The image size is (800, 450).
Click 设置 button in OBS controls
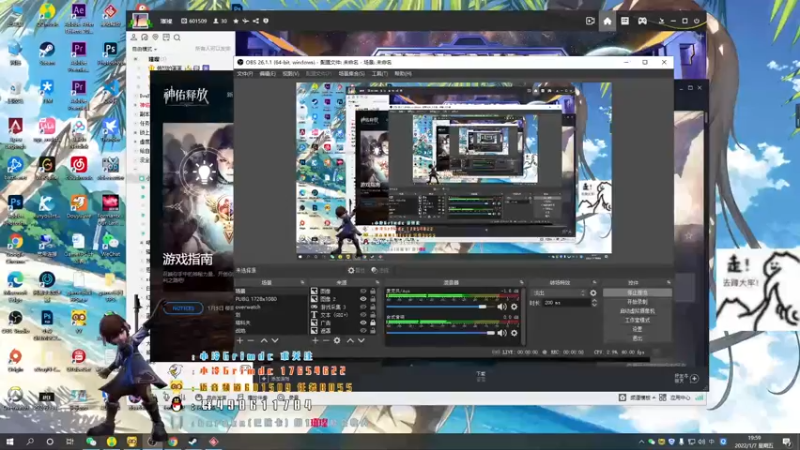coord(637,330)
